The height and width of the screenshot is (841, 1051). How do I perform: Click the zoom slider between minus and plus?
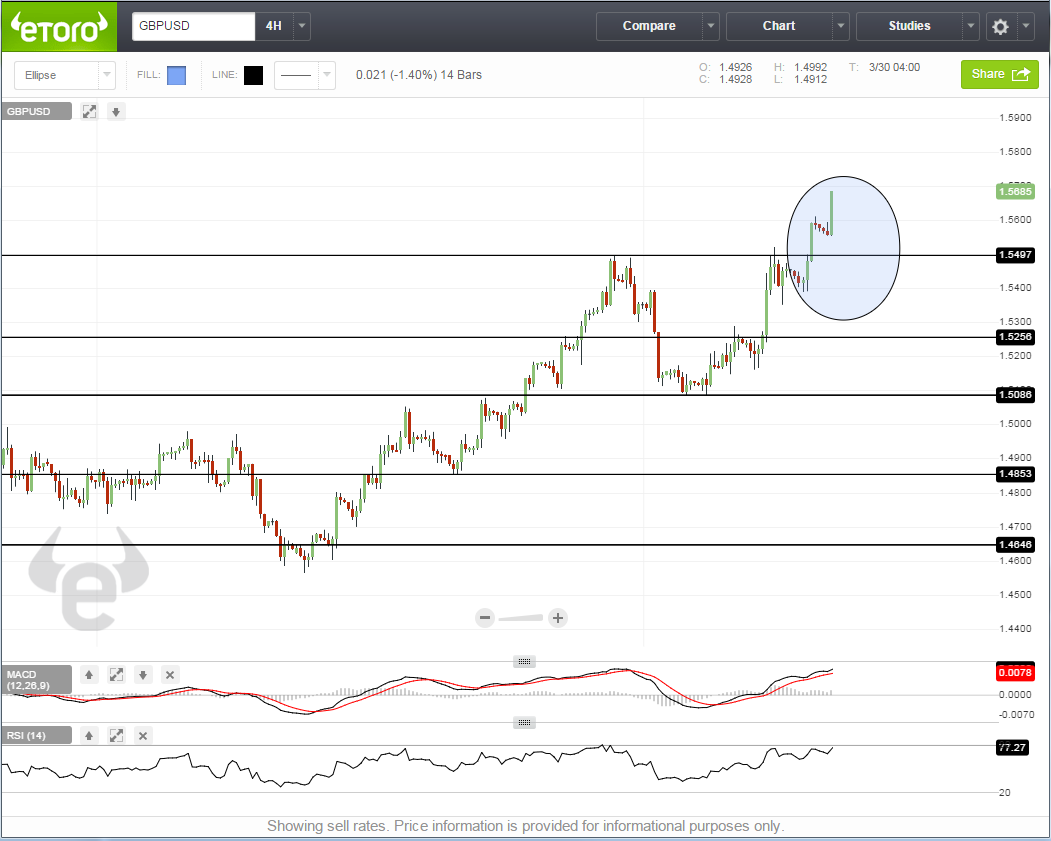pyautogui.click(x=521, y=617)
